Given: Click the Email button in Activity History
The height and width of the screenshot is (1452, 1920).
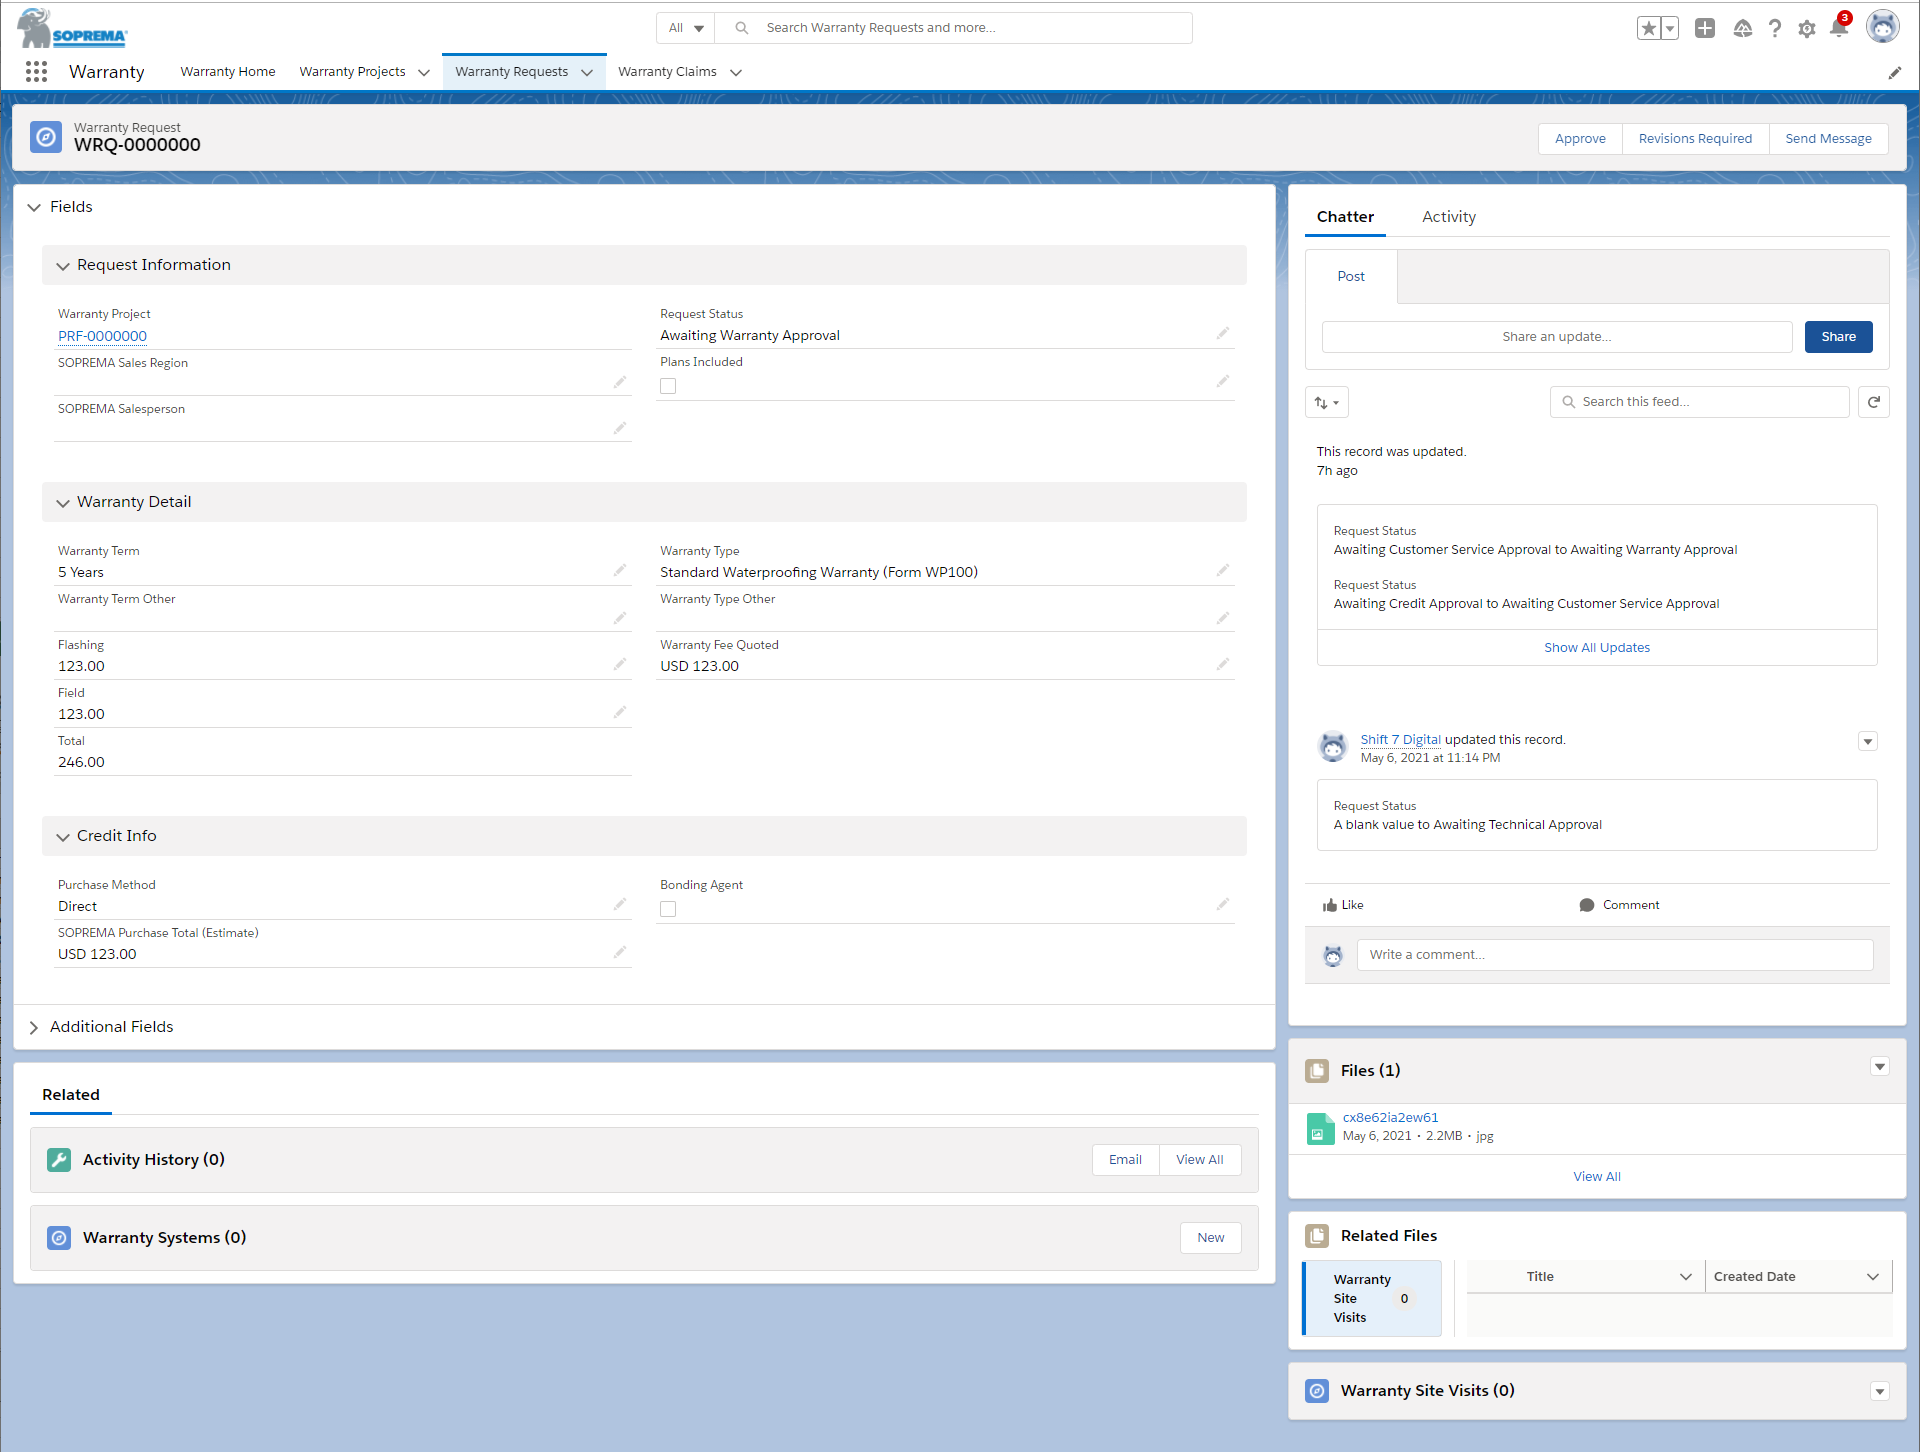Looking at the screenshot, I should click(x=1125, y=1160).
